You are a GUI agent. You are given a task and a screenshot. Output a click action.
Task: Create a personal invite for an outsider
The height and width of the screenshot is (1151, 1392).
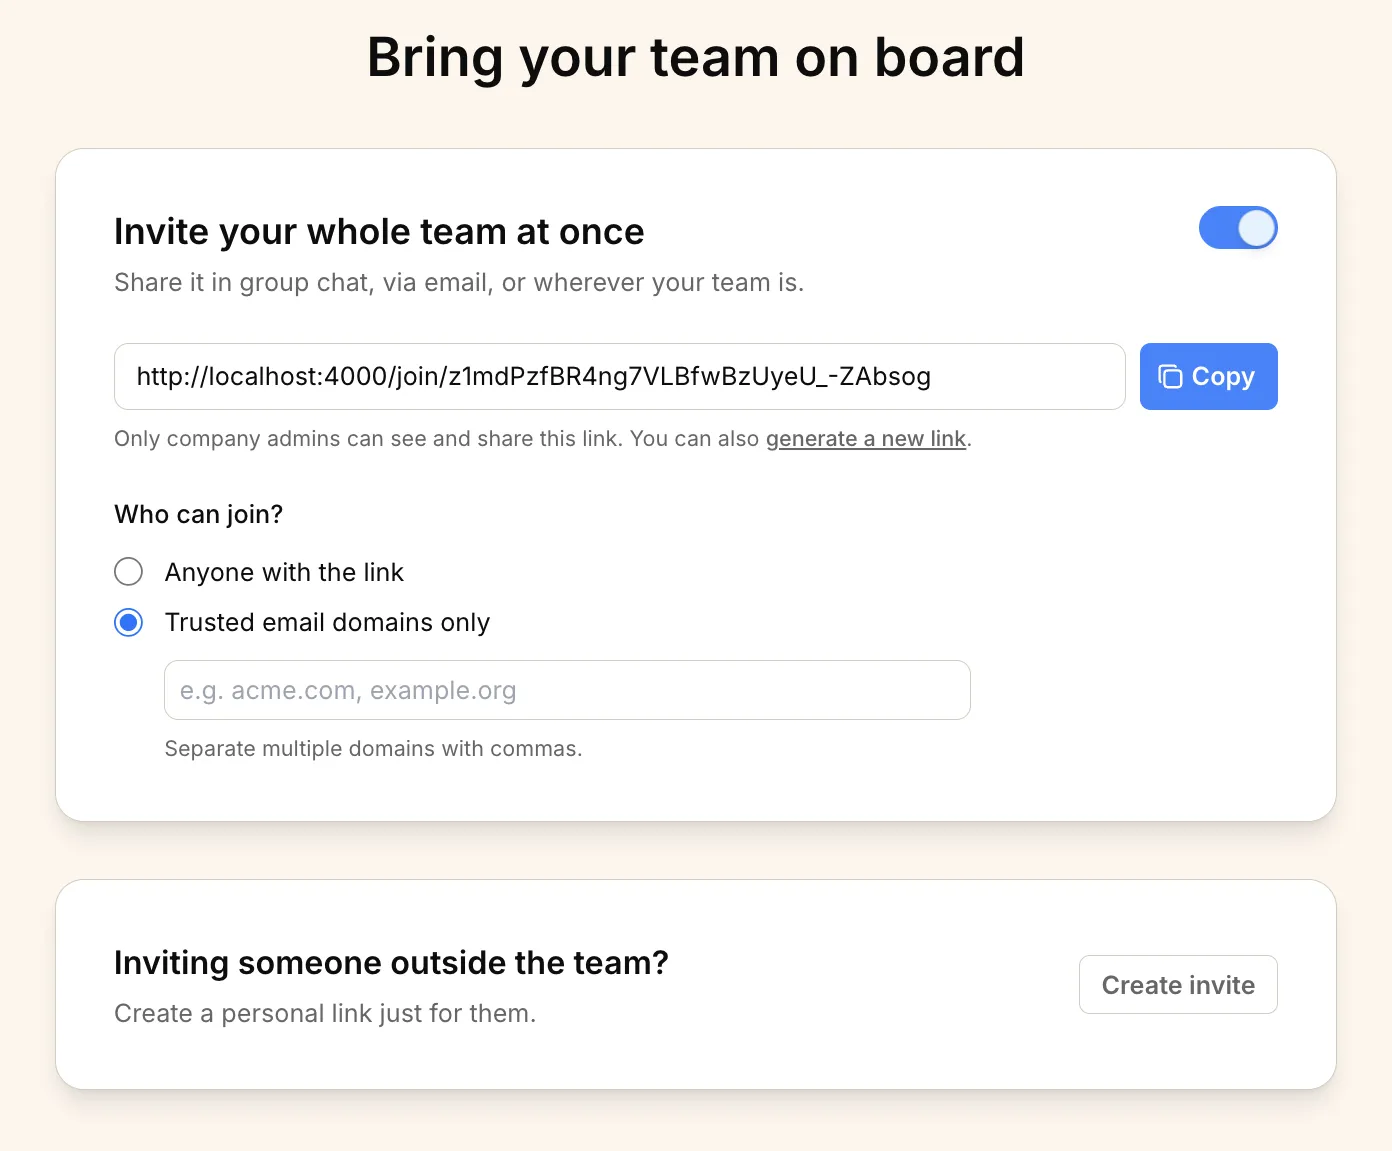[1177, 984]
